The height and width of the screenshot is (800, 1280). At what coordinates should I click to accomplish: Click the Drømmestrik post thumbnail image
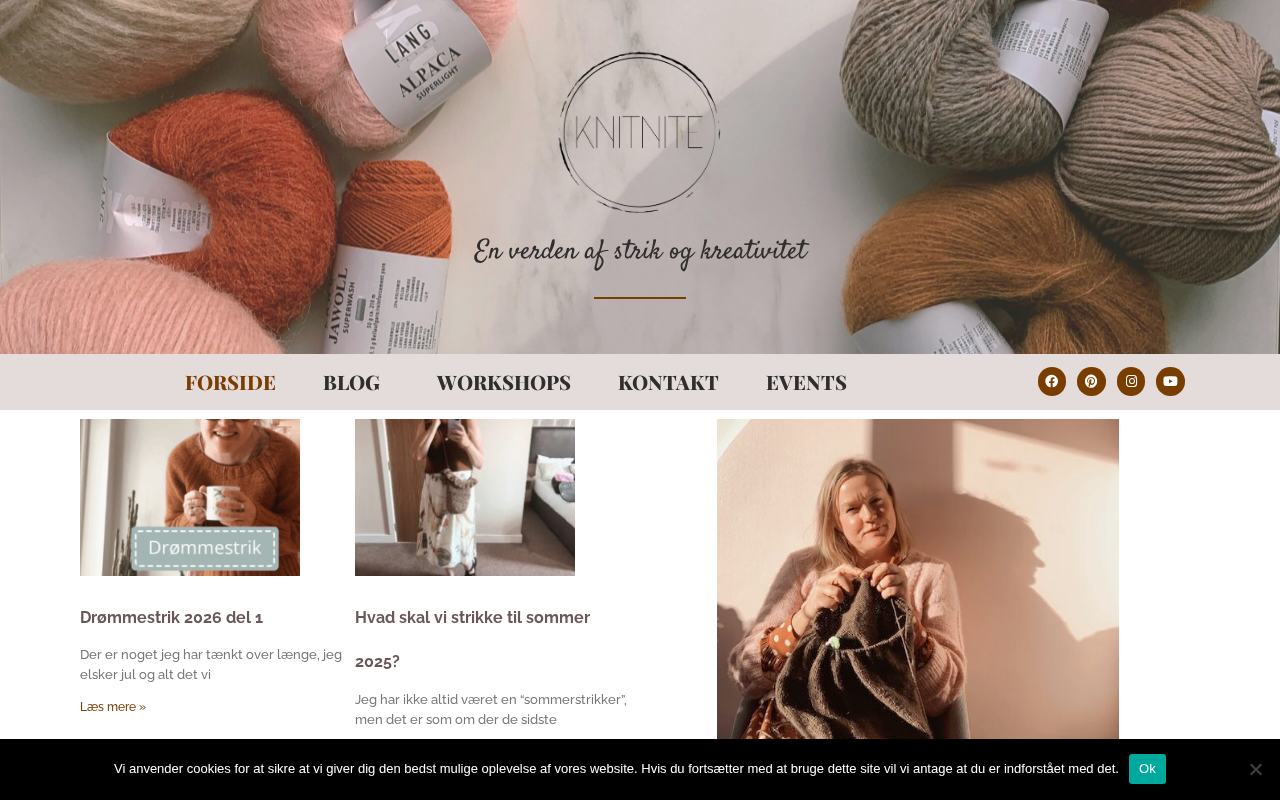(190, 497)
